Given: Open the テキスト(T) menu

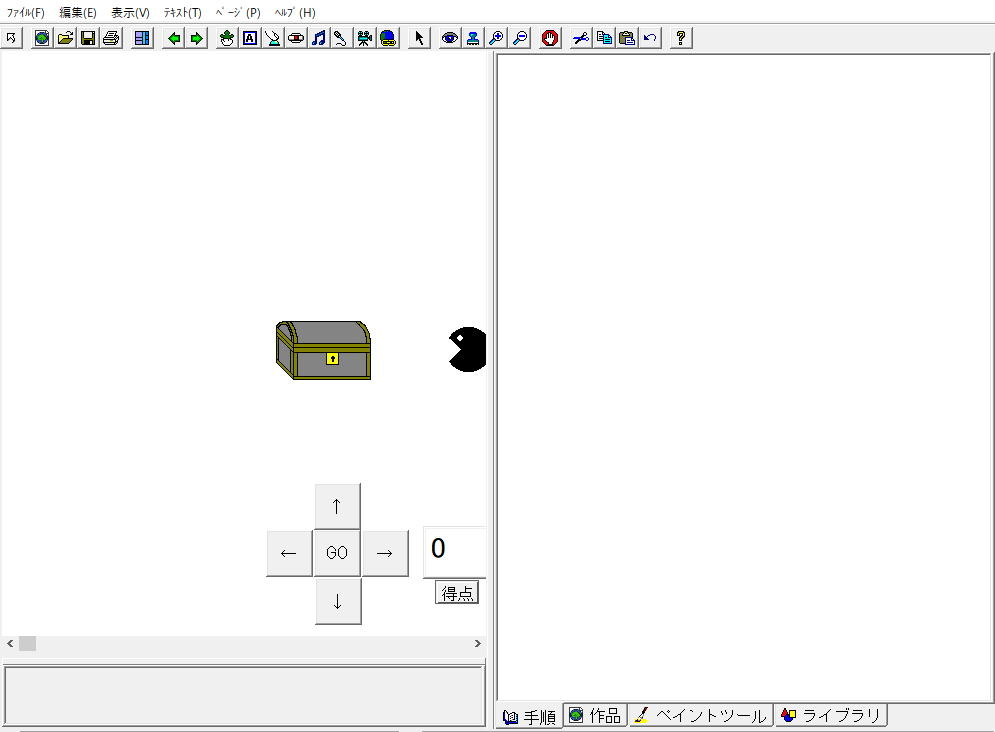Looking at the screenshot, I should pos(183,12).
